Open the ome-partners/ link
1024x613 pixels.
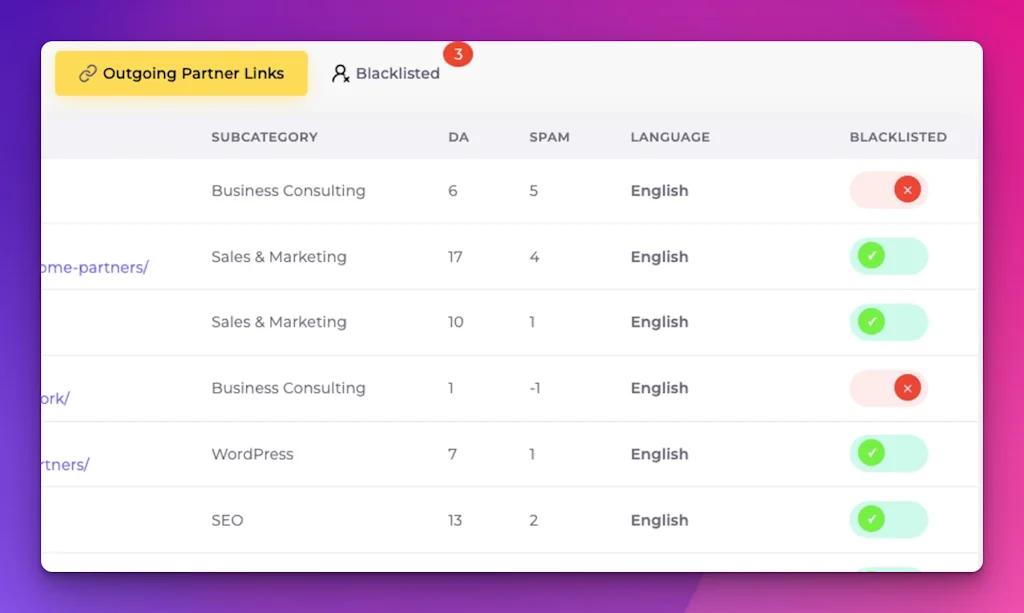94,267
